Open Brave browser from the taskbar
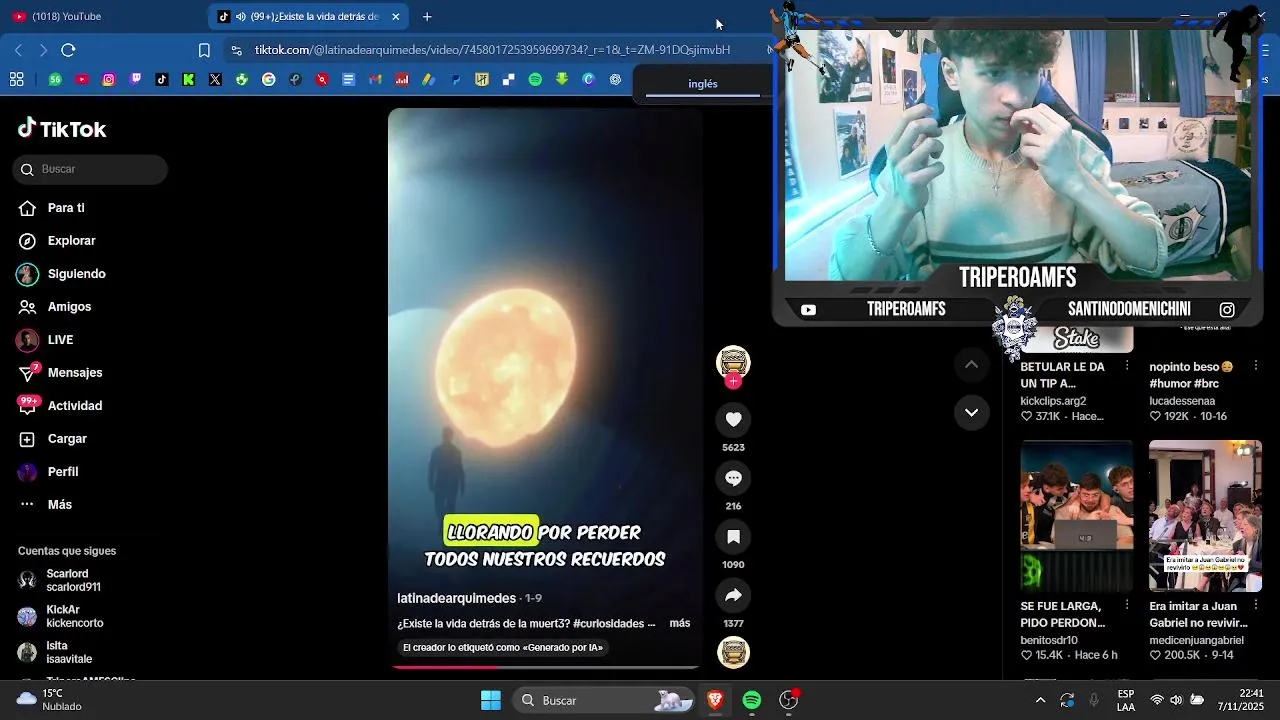The height and width of the screenshot is (720, 1280). (x=715, y=700)
